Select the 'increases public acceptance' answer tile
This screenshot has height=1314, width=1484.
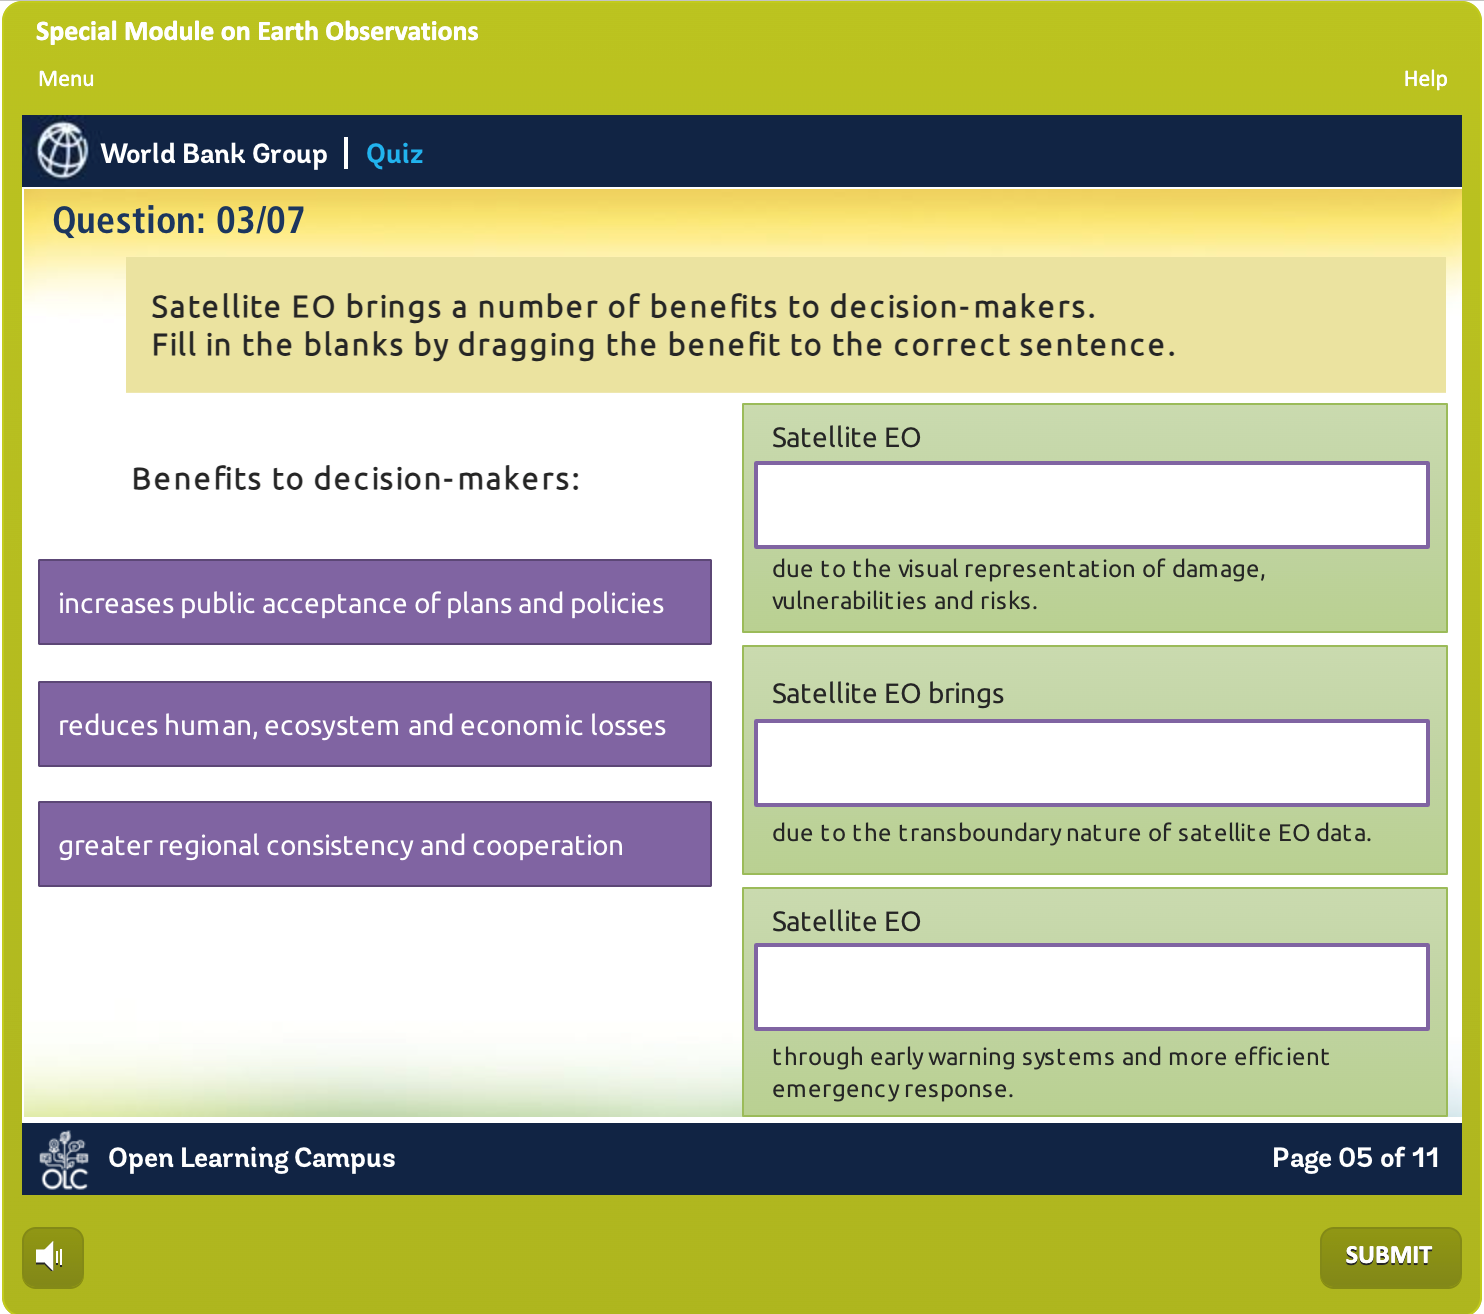pos(373,602)
